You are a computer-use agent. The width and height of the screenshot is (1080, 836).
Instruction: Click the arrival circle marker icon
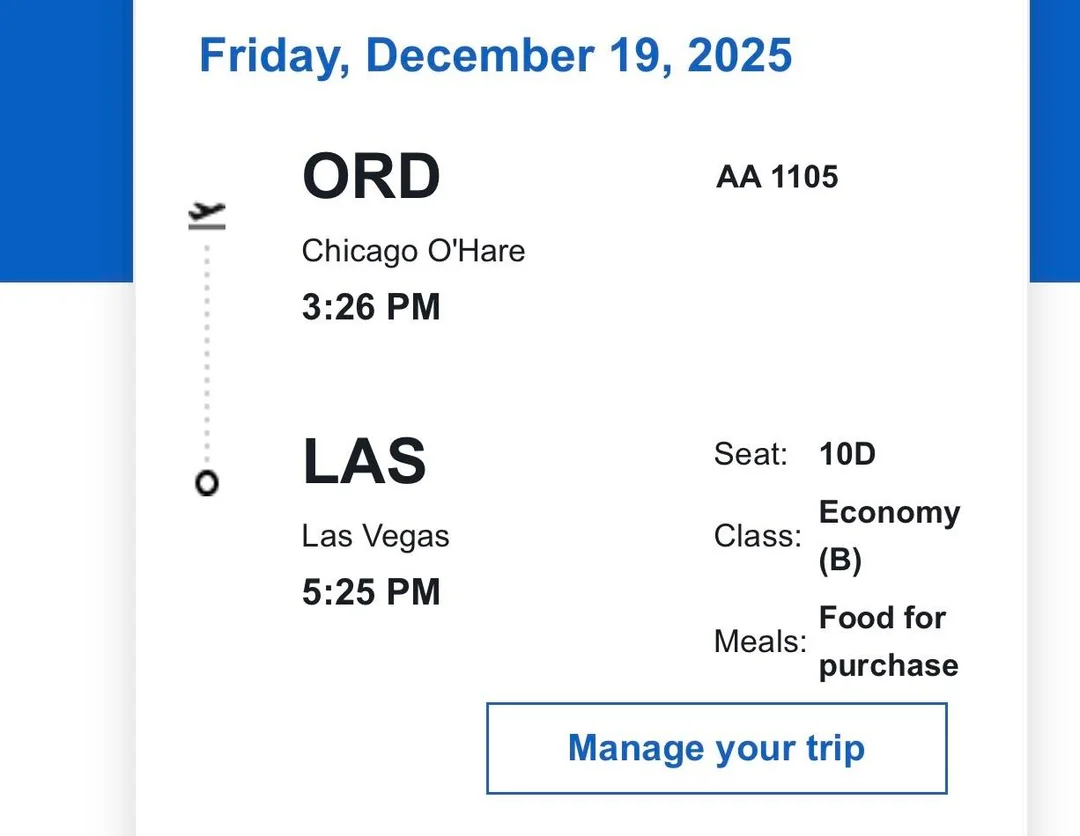[207, 483]
